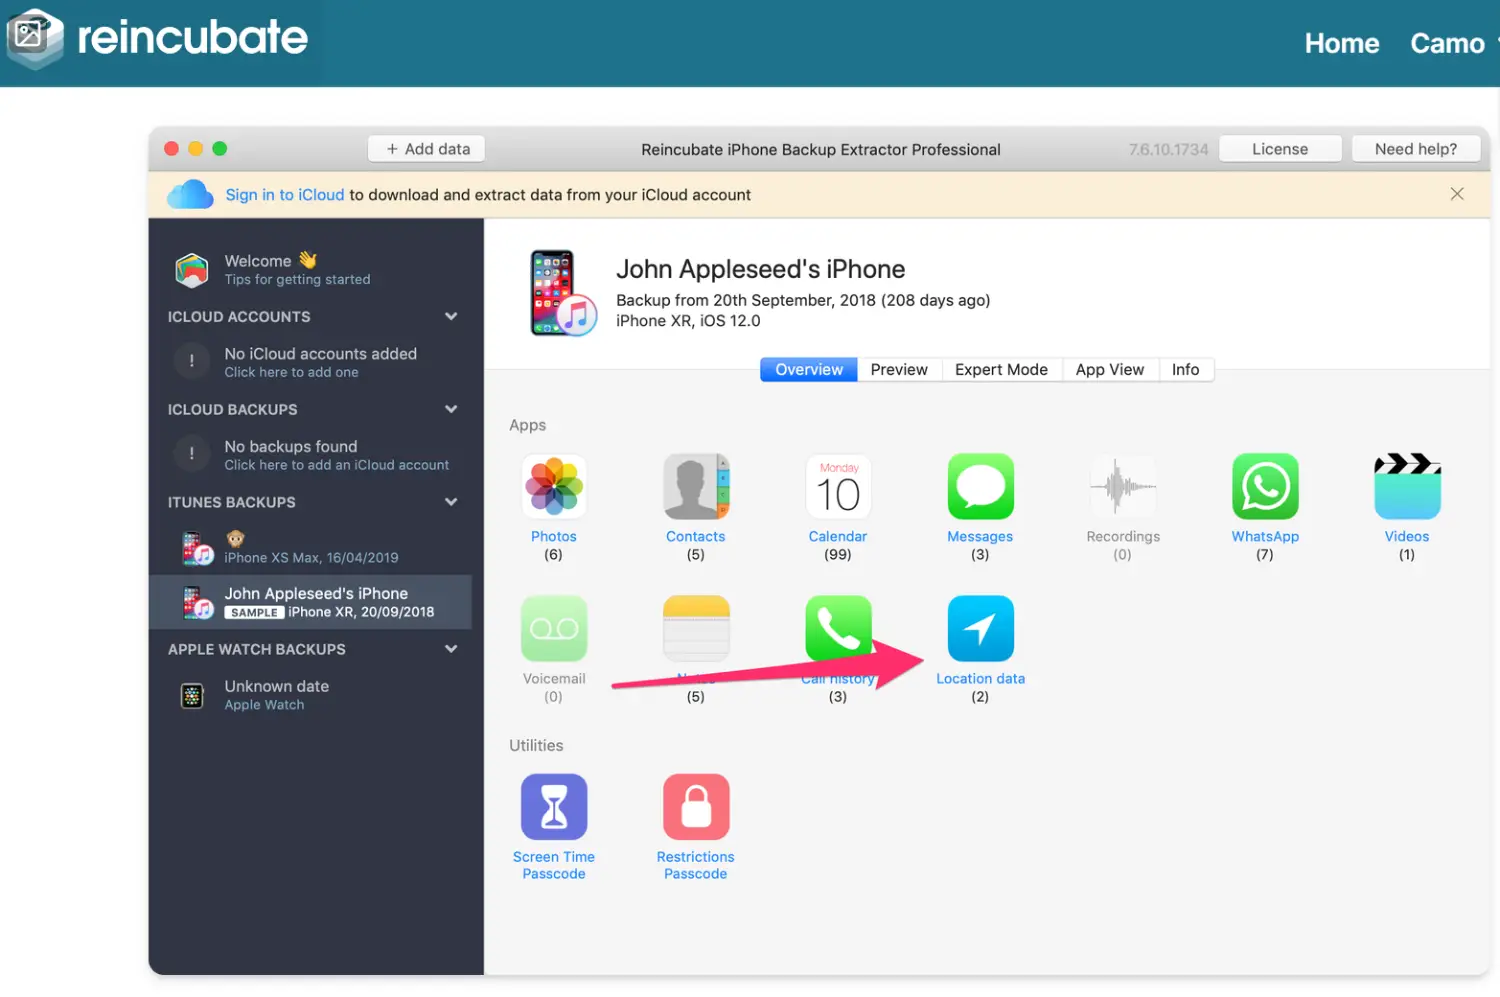The height and width of the screenshot is (997, 1500).
Task: Open the Contacts icon
Action: (696, 487)
